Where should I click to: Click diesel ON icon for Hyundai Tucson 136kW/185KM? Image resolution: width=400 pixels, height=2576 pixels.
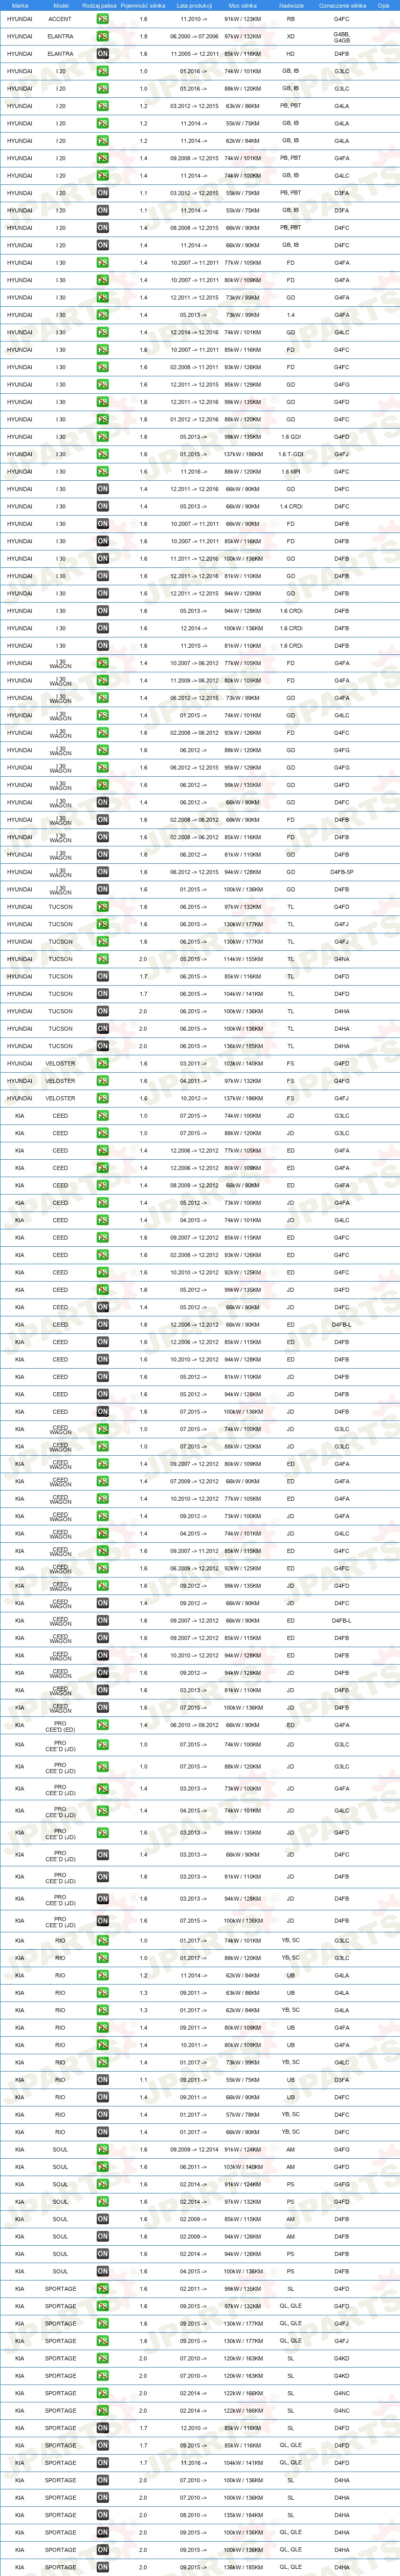tap(103, 1046)
